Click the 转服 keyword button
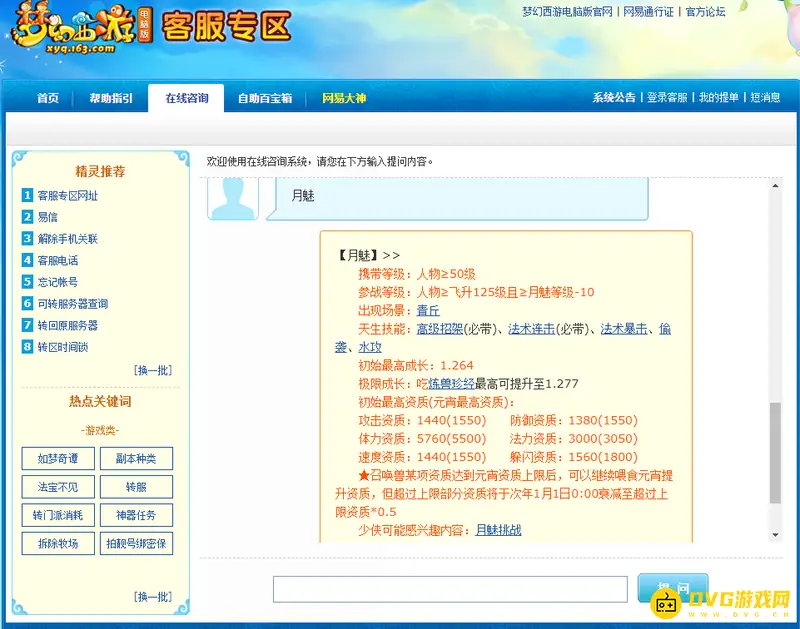800x629 pixels. [x=136, y=487]
